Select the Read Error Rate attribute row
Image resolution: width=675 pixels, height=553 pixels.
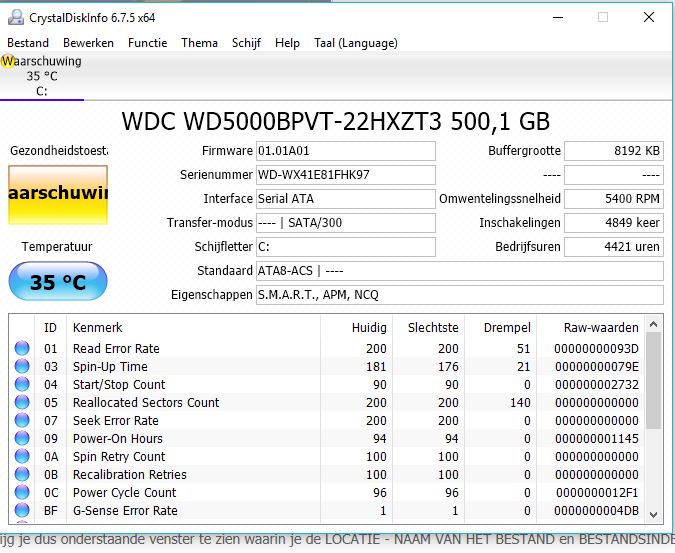tap(327, 348)
